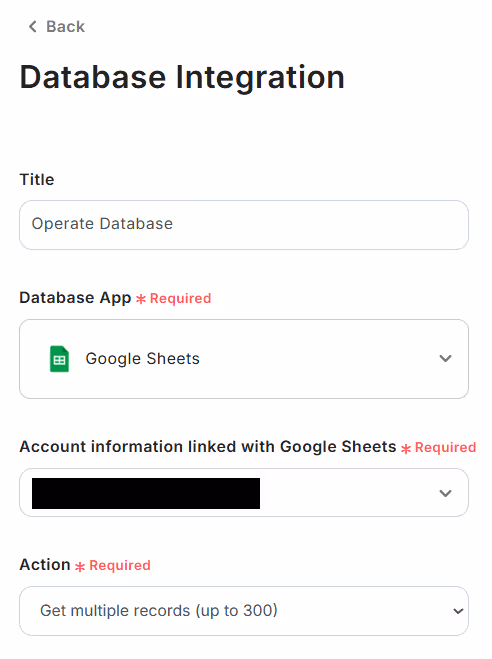Click the small arrow in Action select box
Image resolution: width=492 pixels, height=659 pixels.
458,611
